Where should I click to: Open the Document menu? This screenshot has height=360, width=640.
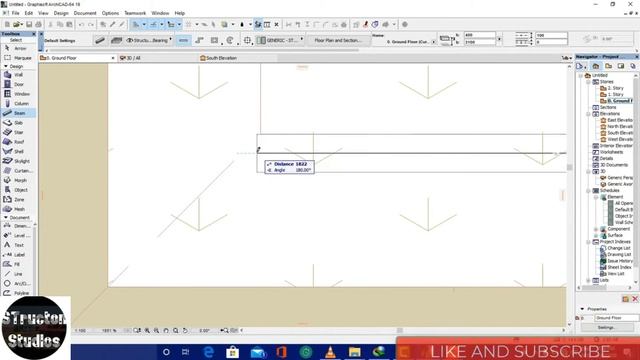point(85,13)
